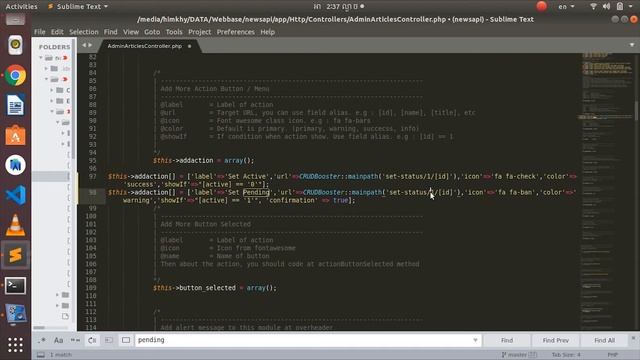640x360 pixels.
Task: Select the highlighted file row in sidebar
Action: click(x=51, y=176)
